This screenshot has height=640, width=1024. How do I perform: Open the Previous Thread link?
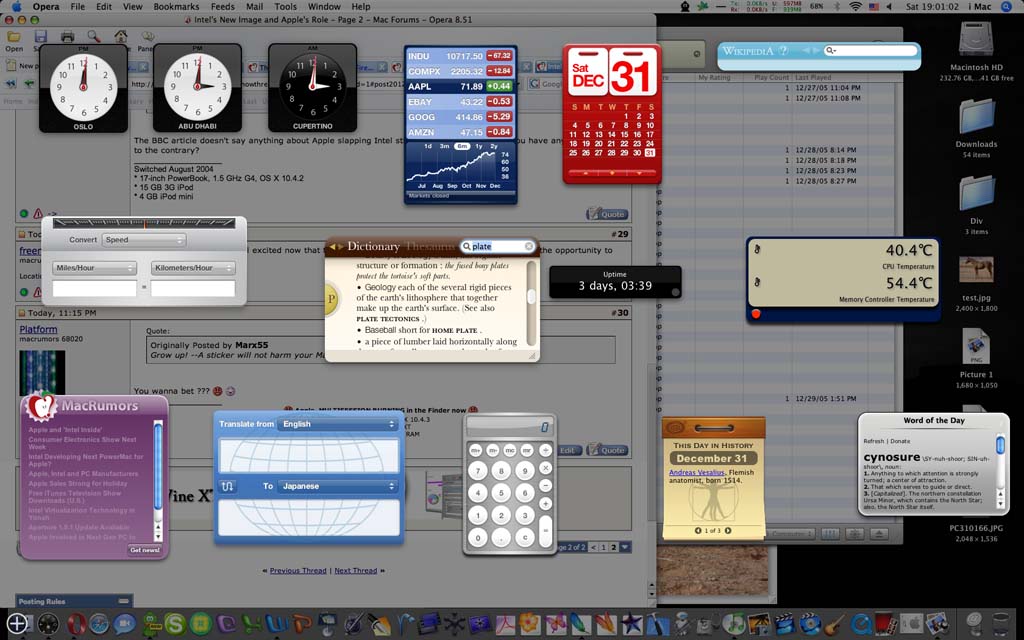click(298, 570)
